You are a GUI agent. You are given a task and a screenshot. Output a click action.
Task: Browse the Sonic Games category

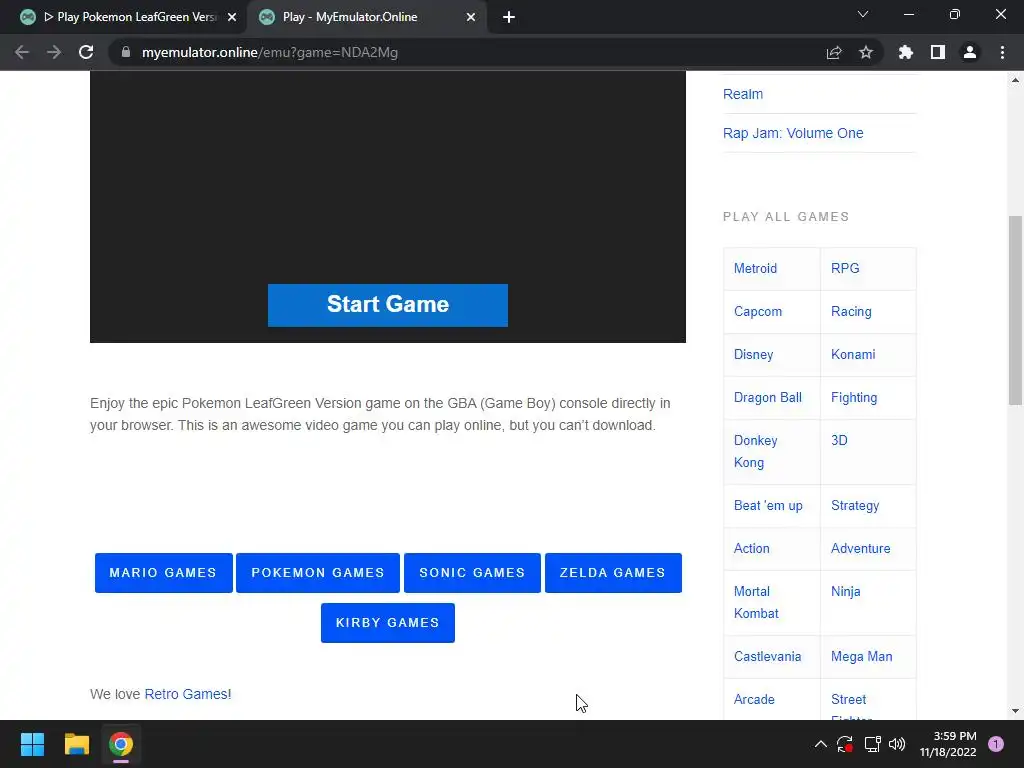pos(472,573)
